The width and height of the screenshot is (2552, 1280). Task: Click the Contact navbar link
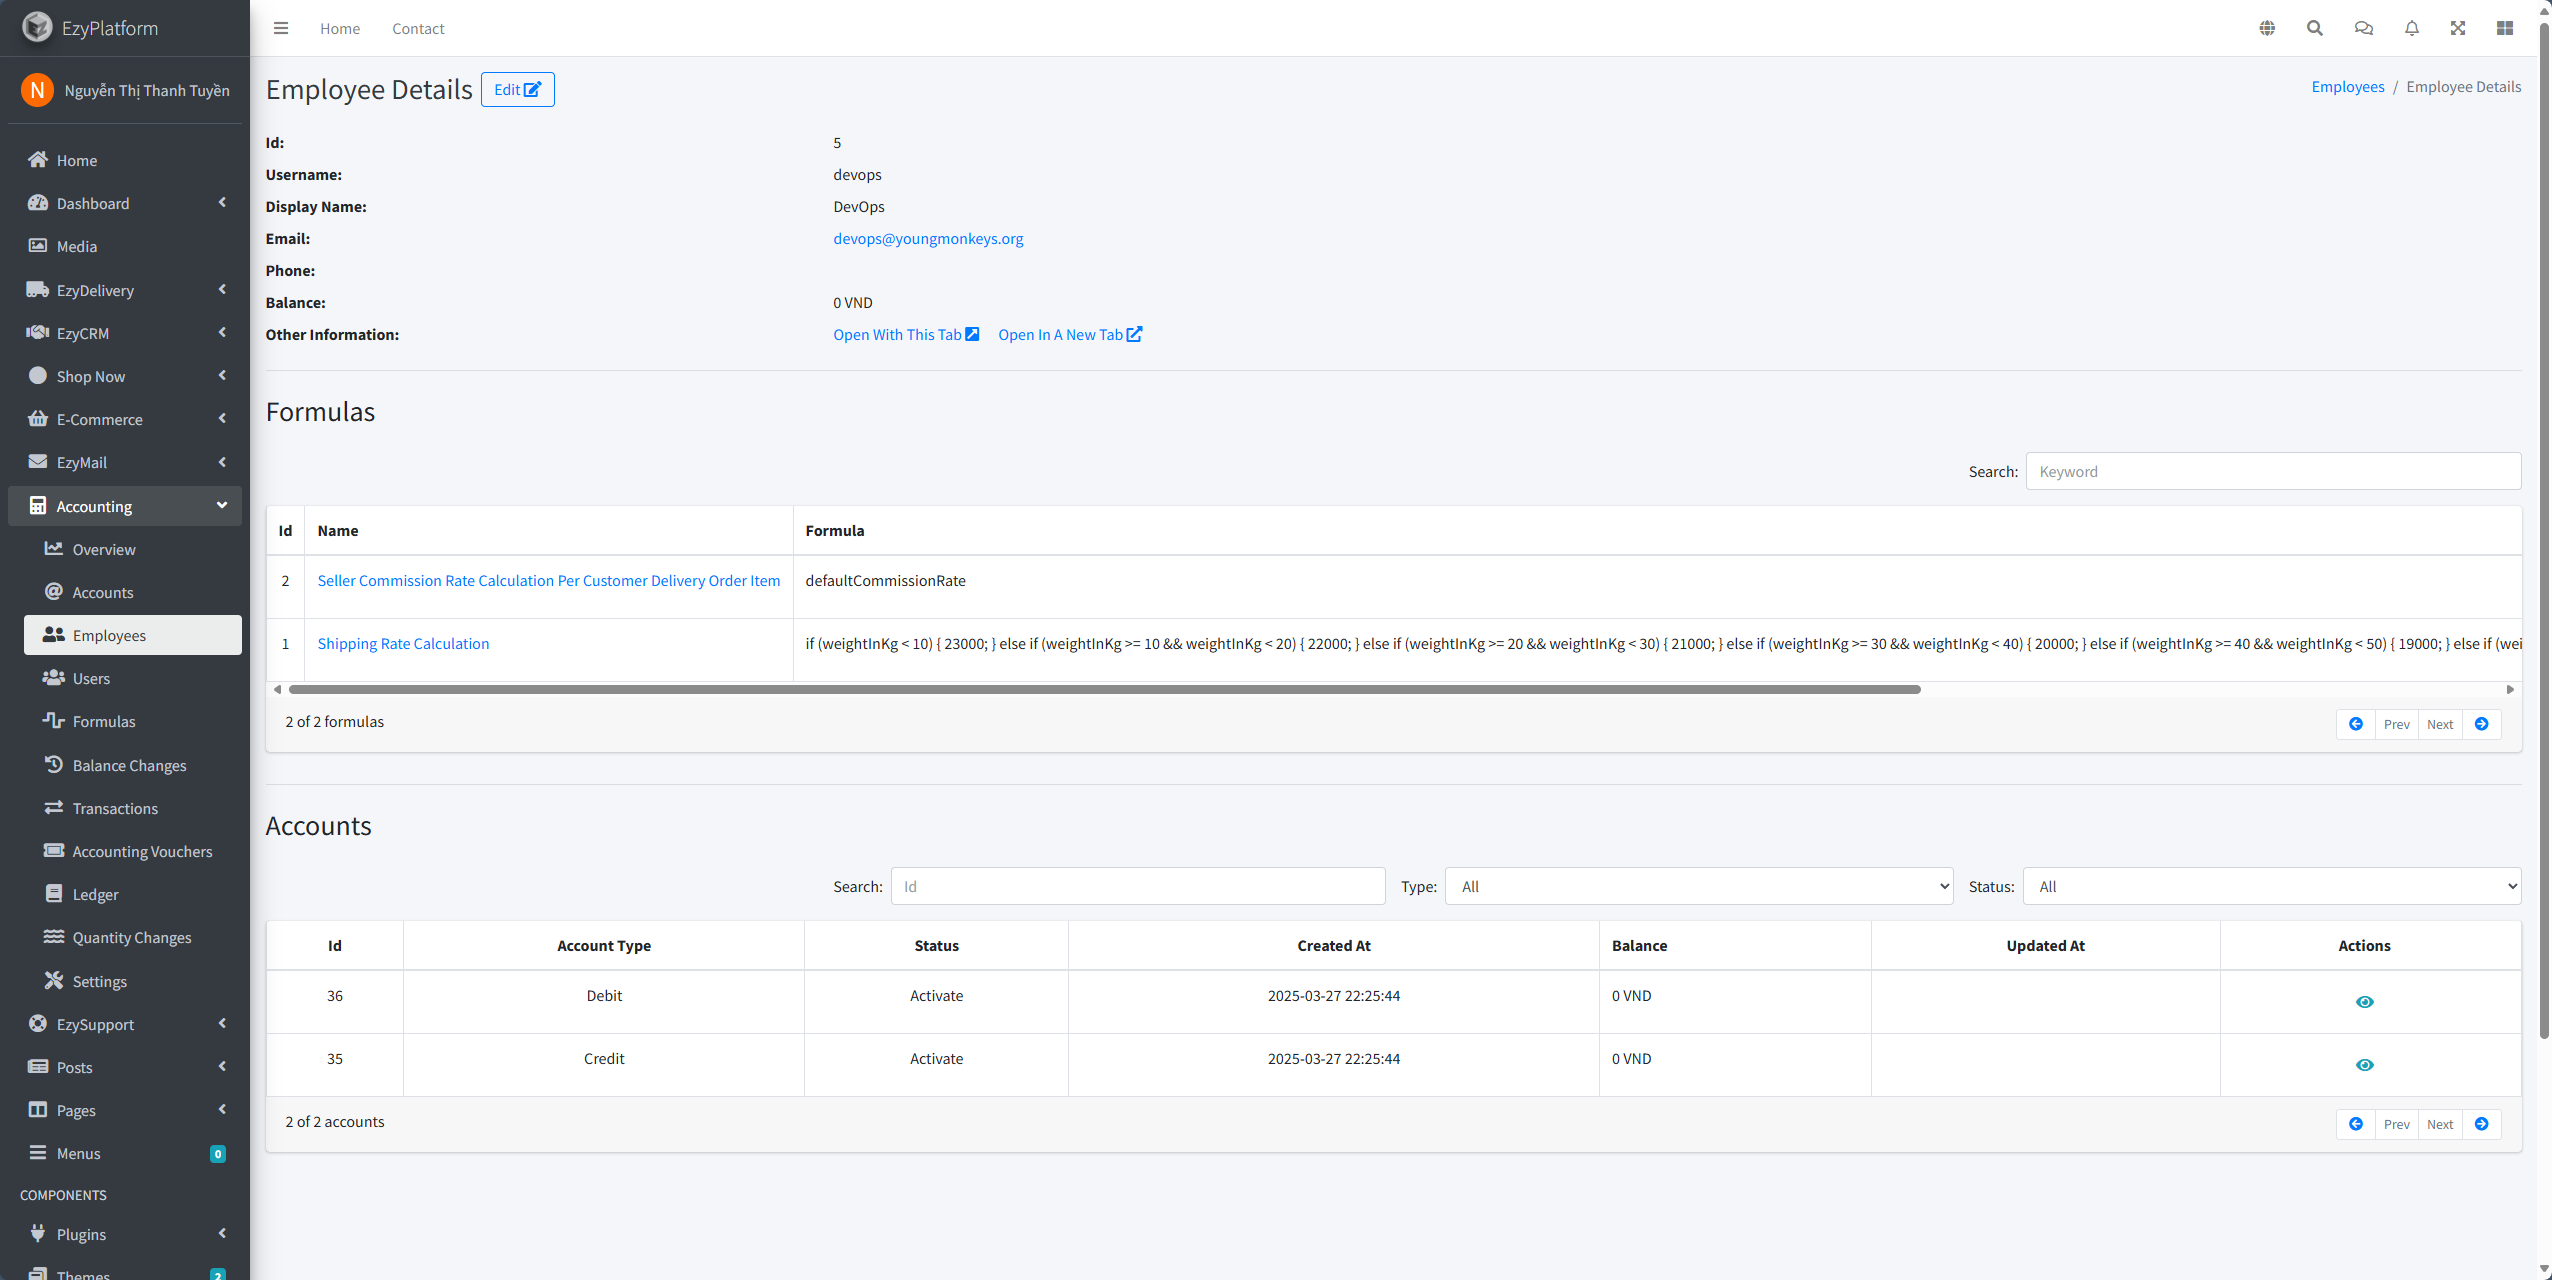click(418, 28)
